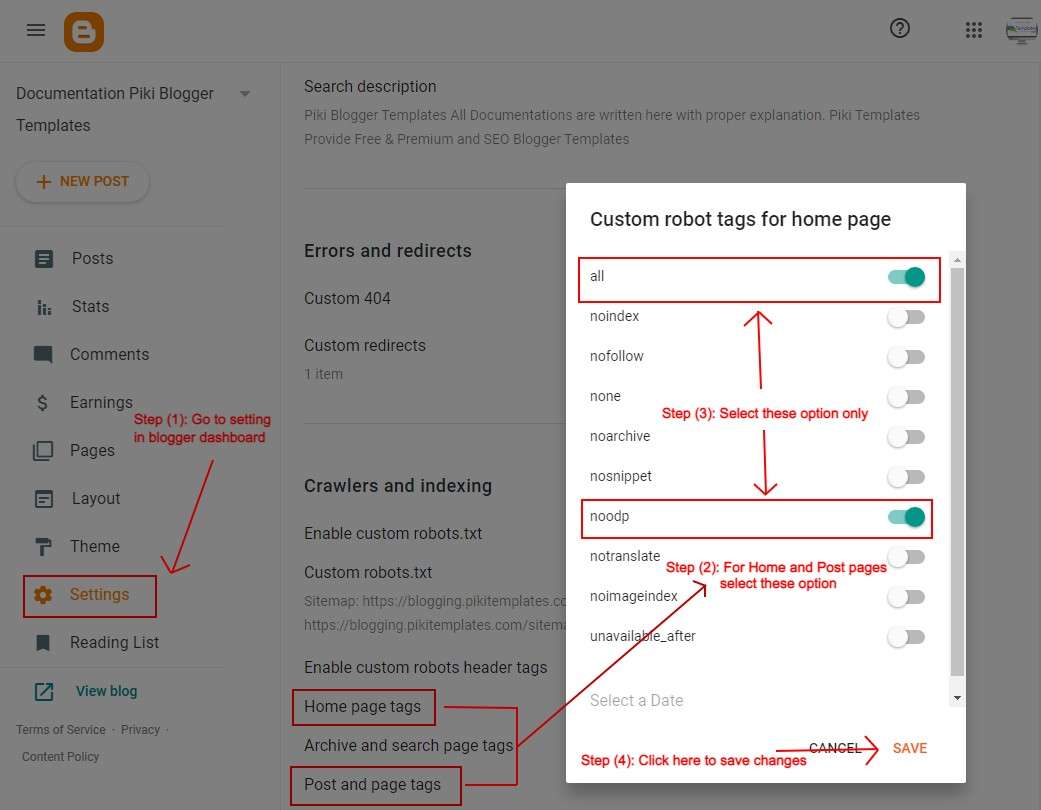Open Reading List in the sidebar

pyautogui.click(x=114, y=643)
